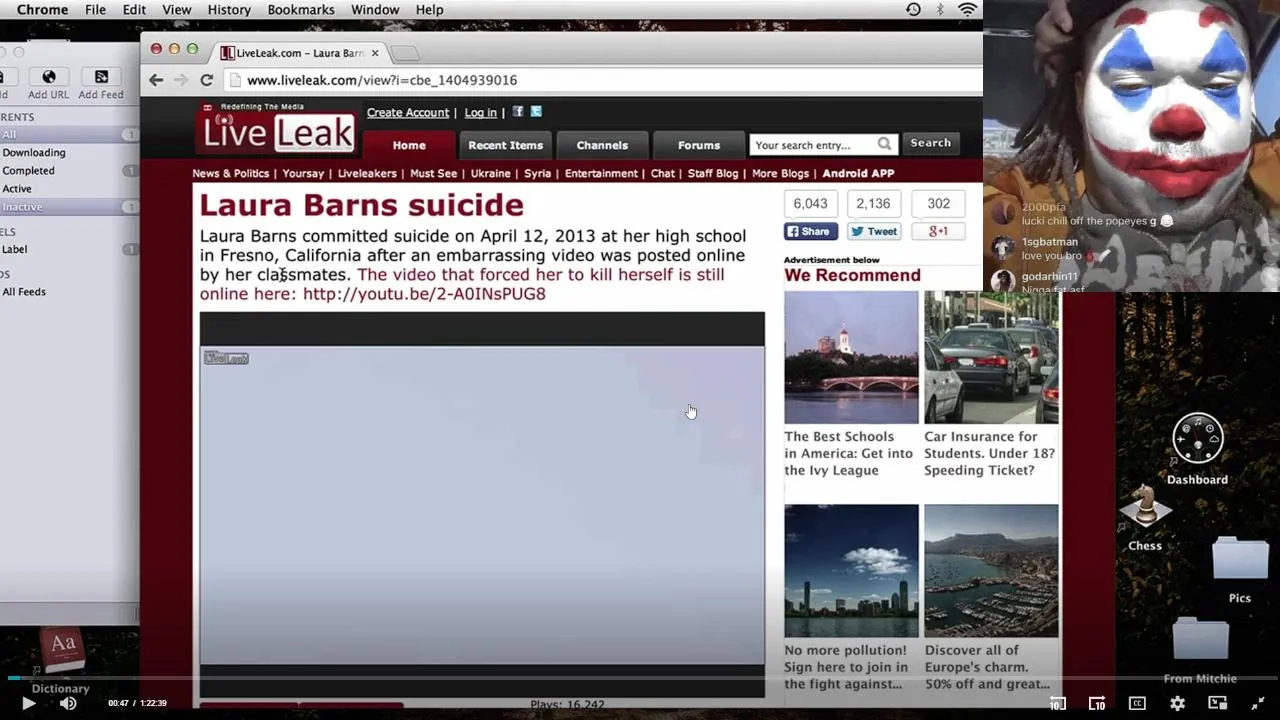Open LiveLeak's Twitter icon in header

click(x=536, y=112)
